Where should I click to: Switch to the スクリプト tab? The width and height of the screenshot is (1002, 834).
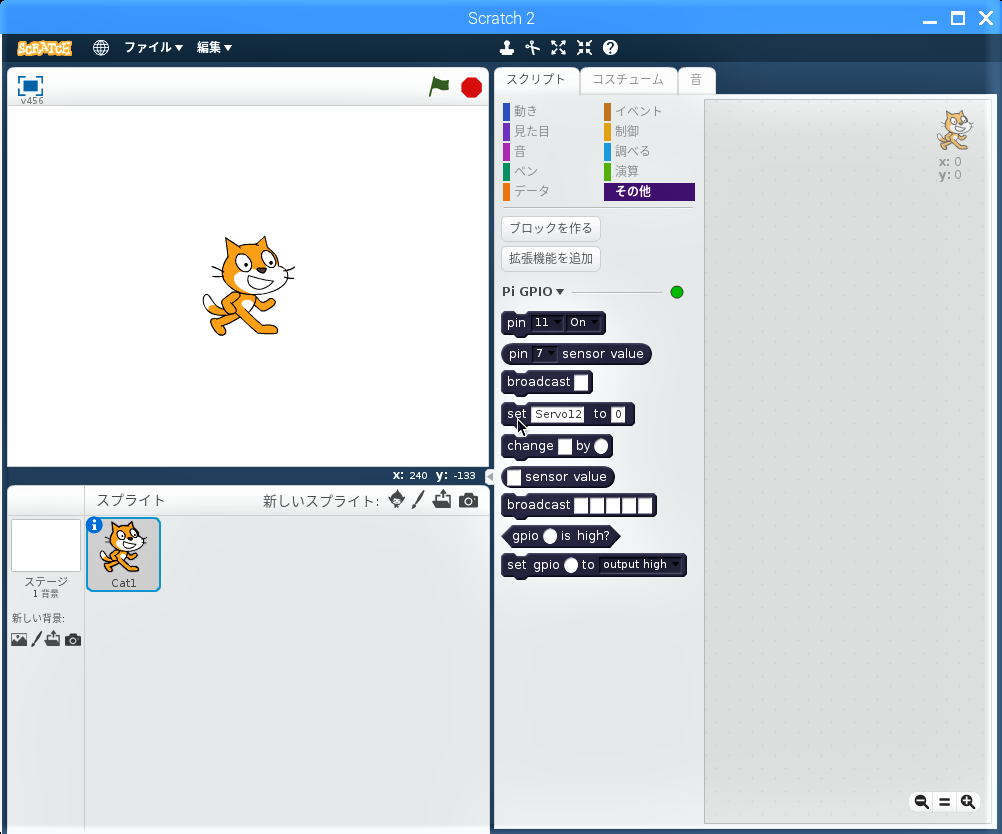point(536,81)
